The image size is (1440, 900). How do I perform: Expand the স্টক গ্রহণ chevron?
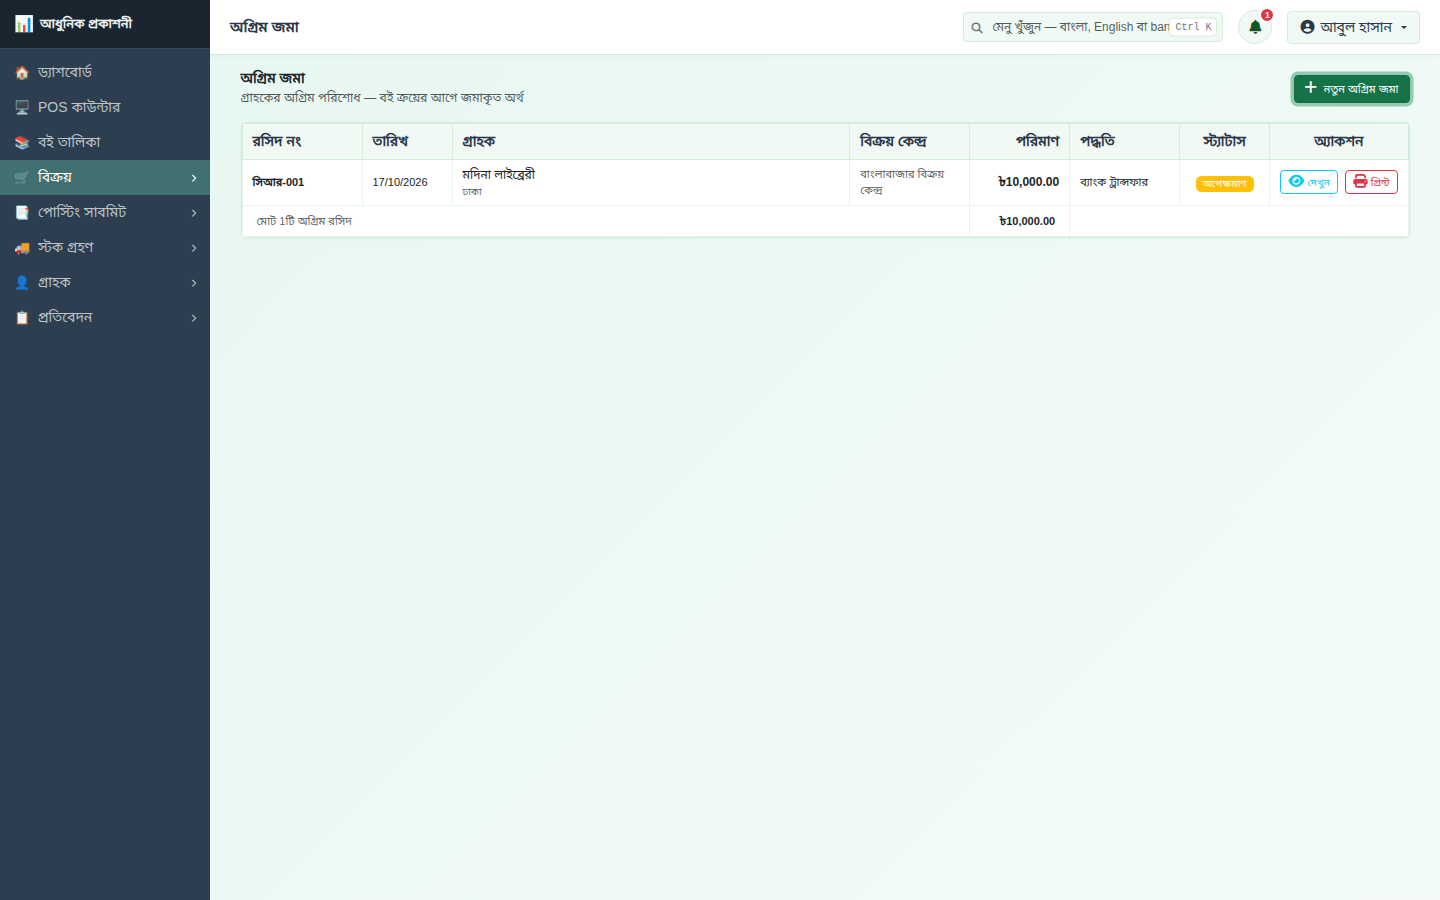pyautogui.click(x=194, y=248)
